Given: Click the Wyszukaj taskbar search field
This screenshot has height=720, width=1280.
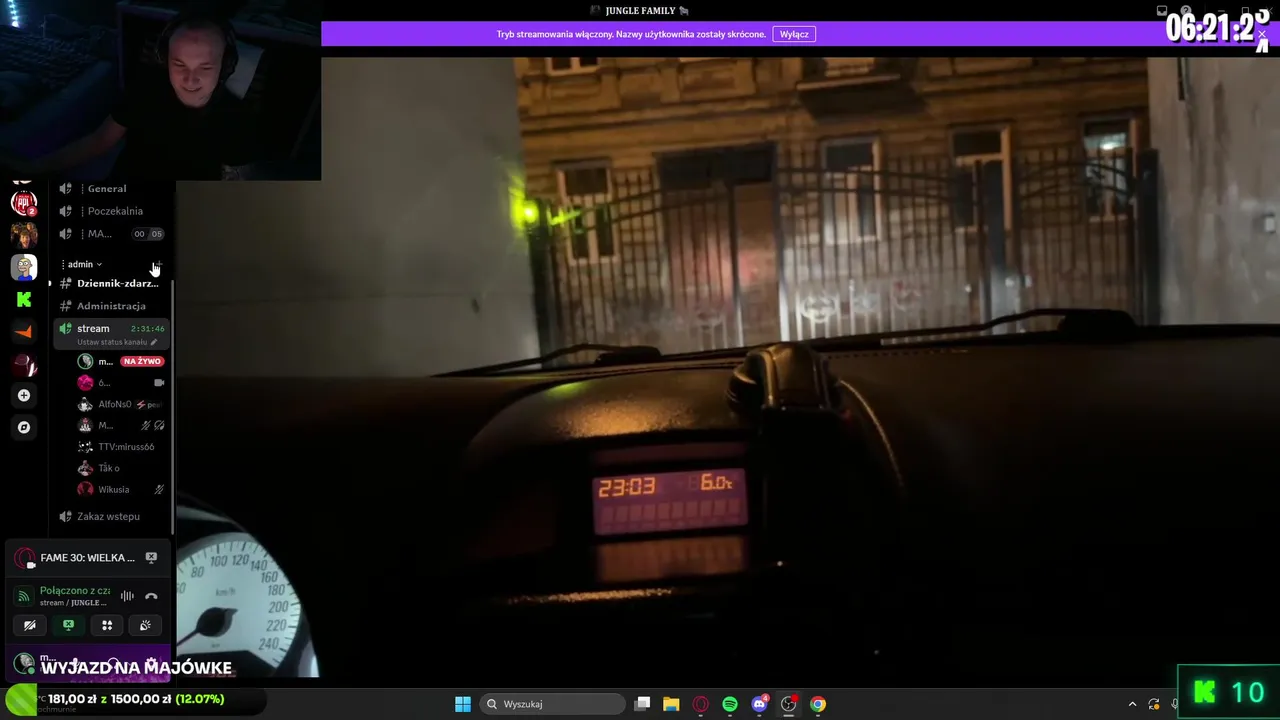Looking at the screenshot, I should point(551,704).
